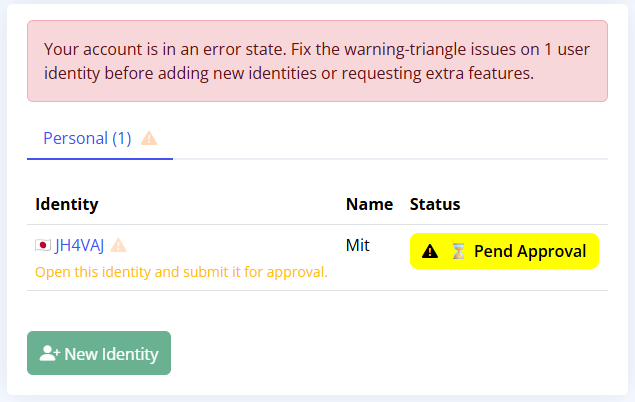
Task: Click the Status column header
Action: [x=435, y=204]
